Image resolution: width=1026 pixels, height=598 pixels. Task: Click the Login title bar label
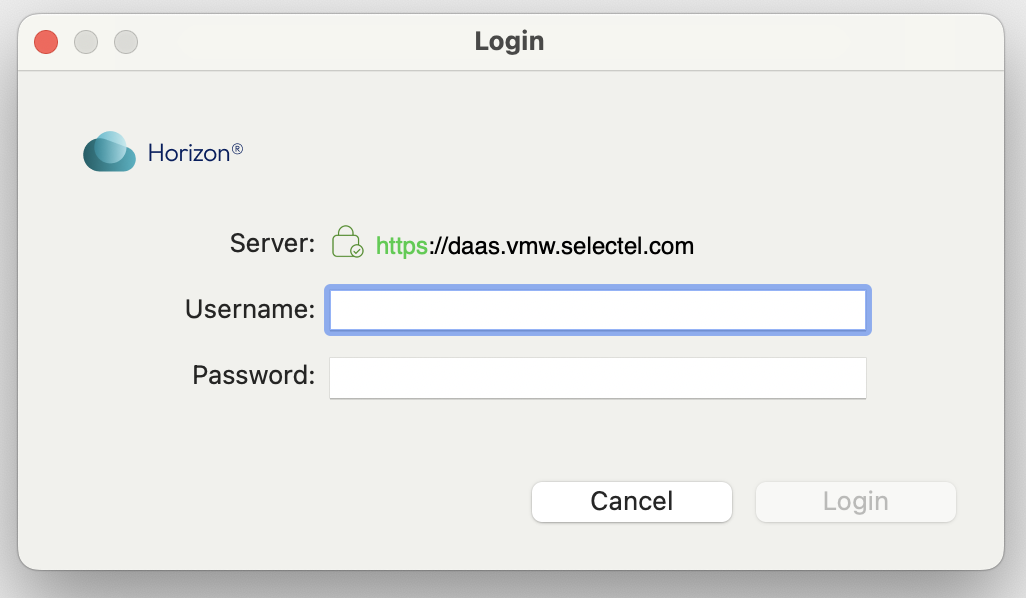[x=509, y=41]
